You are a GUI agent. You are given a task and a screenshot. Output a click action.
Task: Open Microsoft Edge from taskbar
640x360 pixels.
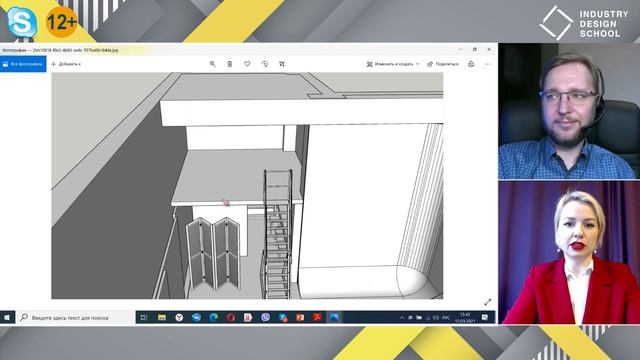213,317
